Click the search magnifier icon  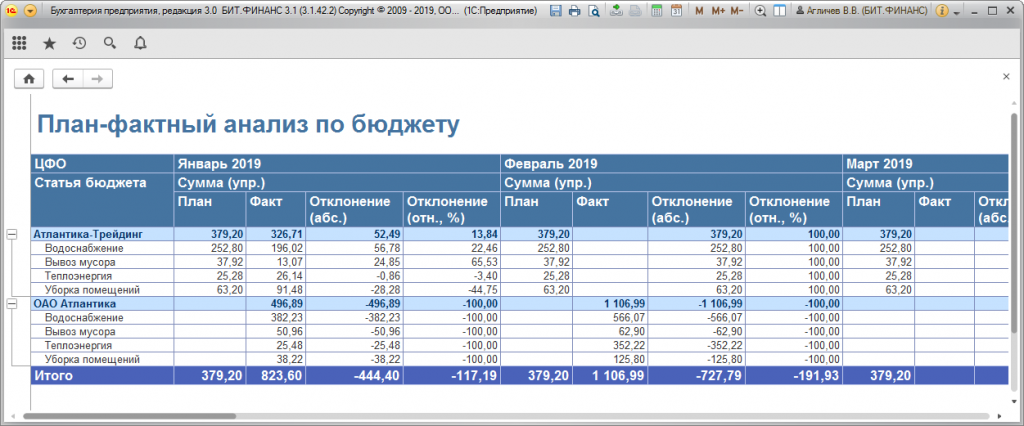click(x=109, y=43)
